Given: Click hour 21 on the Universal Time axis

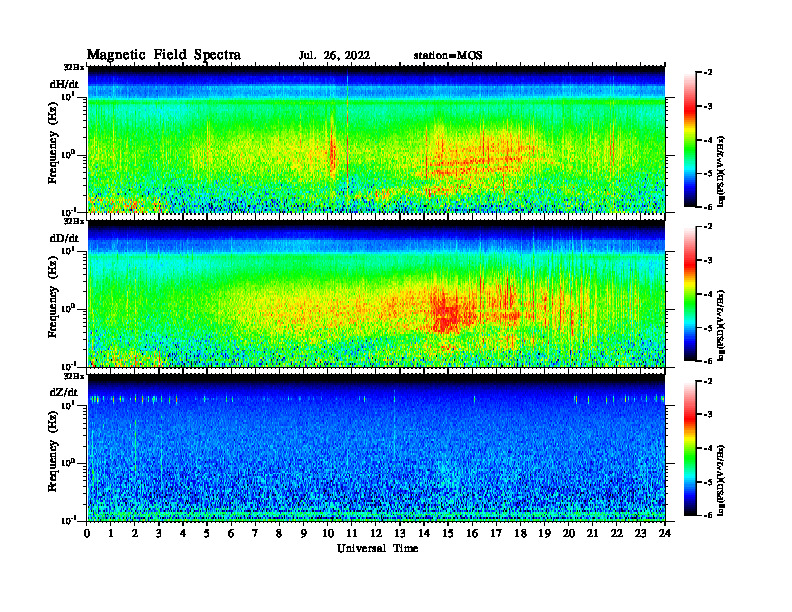Looking at the screenshot, I should click(x=592, y=533).
